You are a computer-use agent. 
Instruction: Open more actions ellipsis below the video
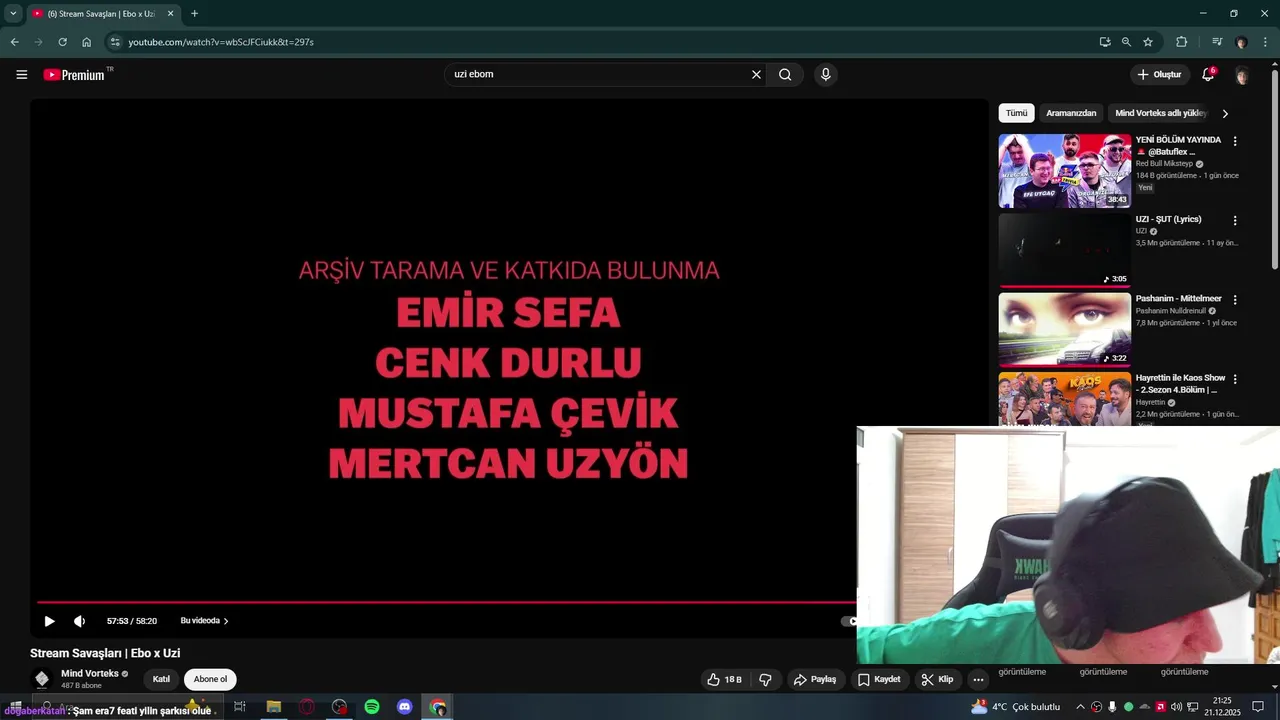coord(978,679)
